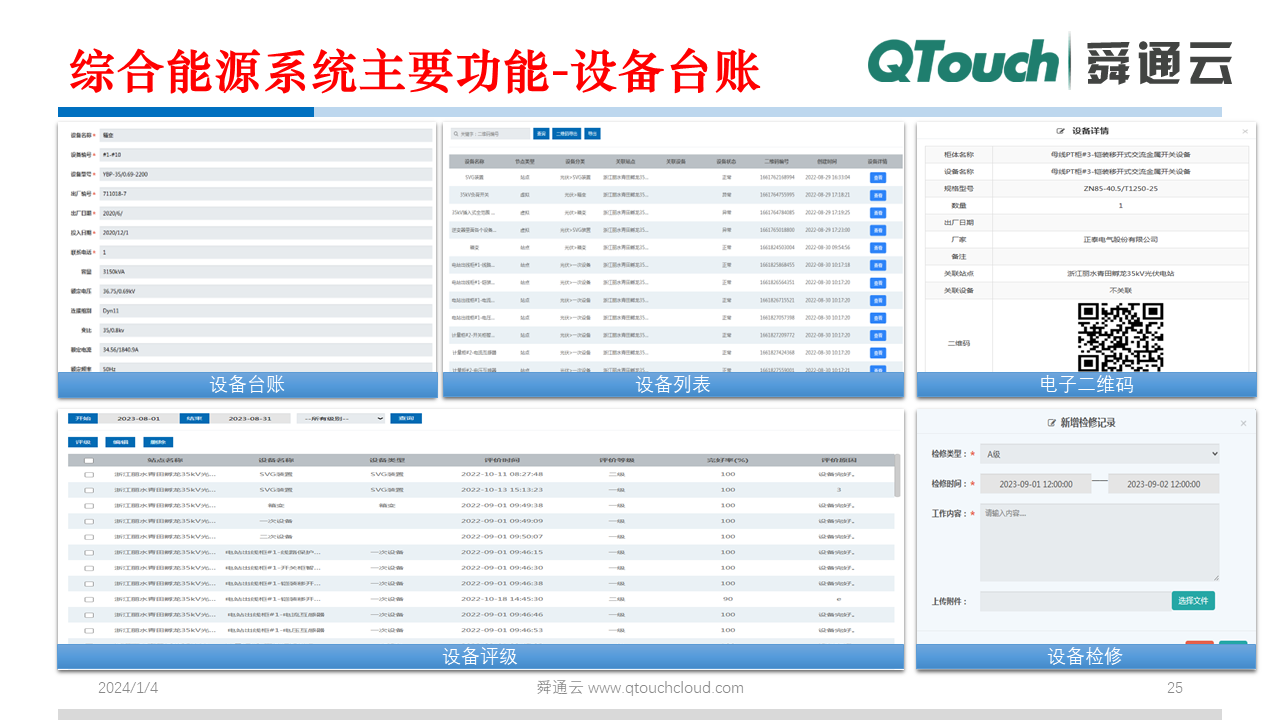Click the magnifier icon in the 二维码编号 search box
Image resolution: width=1280 pixels, height=720 pixels.
tap(455, 132)
